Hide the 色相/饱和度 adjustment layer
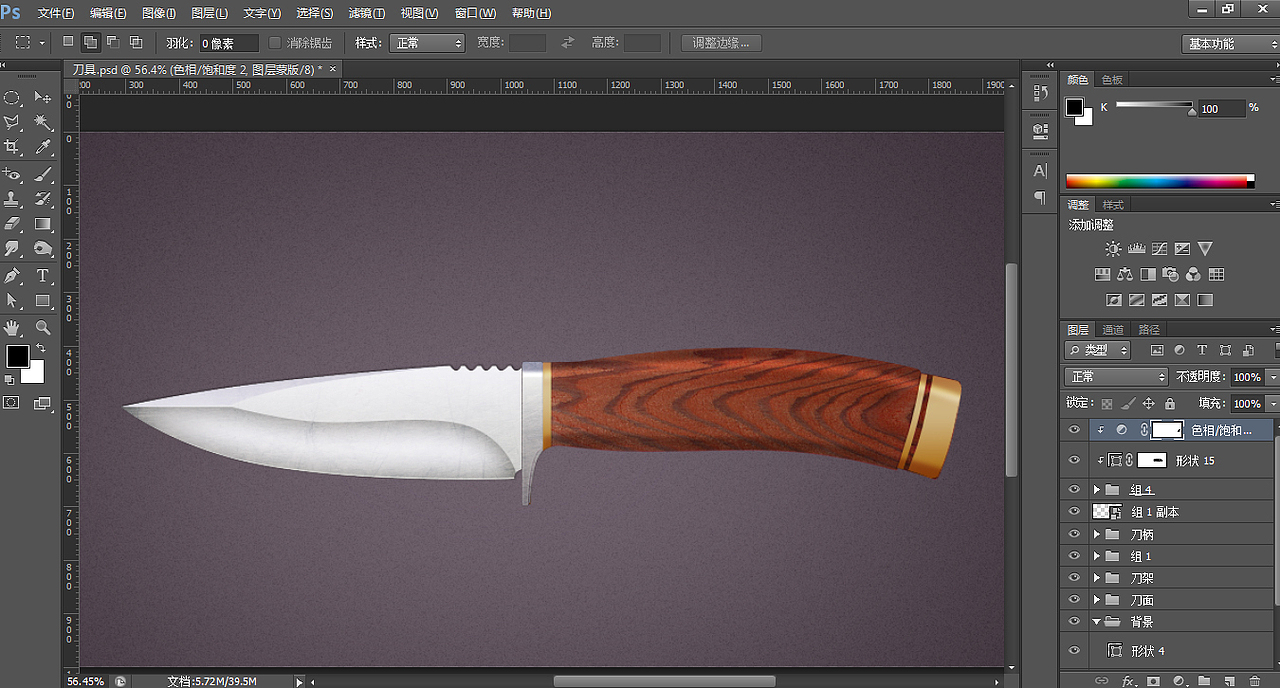The width and height of the screenshot is (1280, 688). click(1074, 430)
